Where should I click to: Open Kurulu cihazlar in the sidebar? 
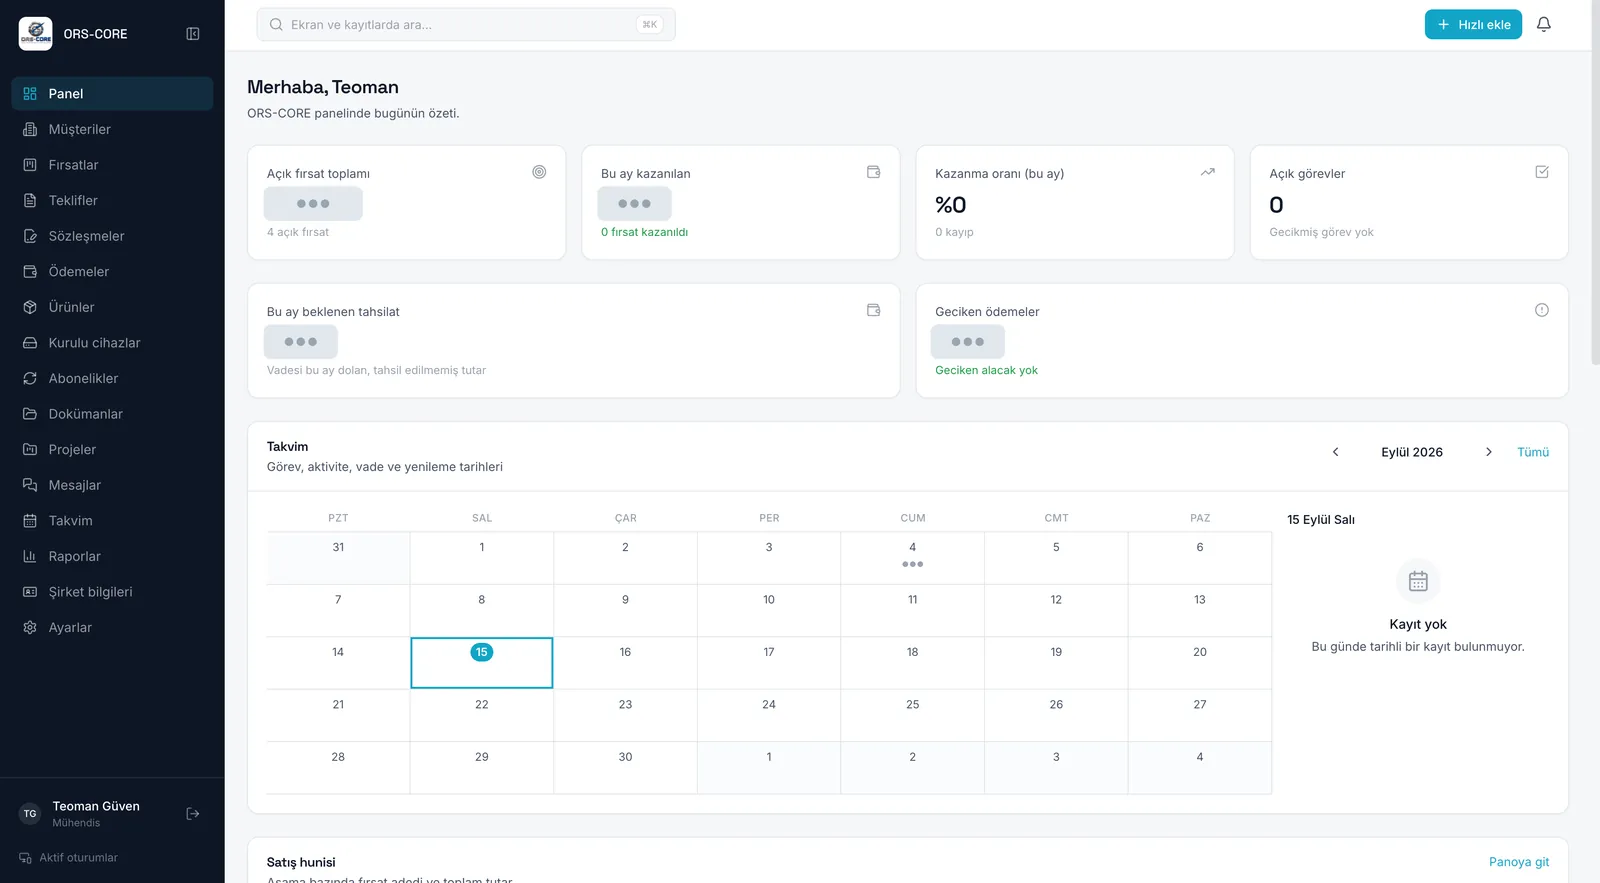tap(112, 343)
